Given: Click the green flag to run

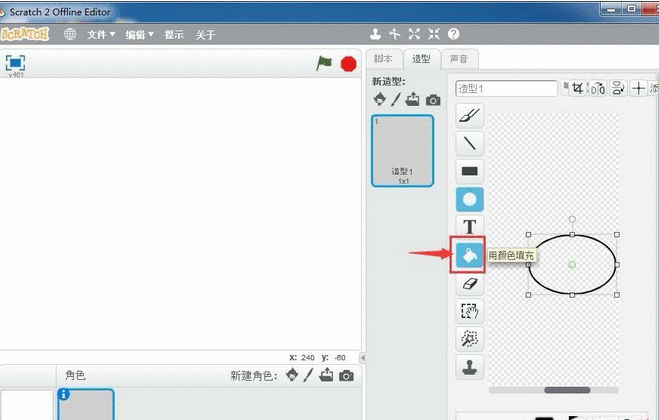Looking at the screenshot, I should pyautogui.click(x=324, y=63).
